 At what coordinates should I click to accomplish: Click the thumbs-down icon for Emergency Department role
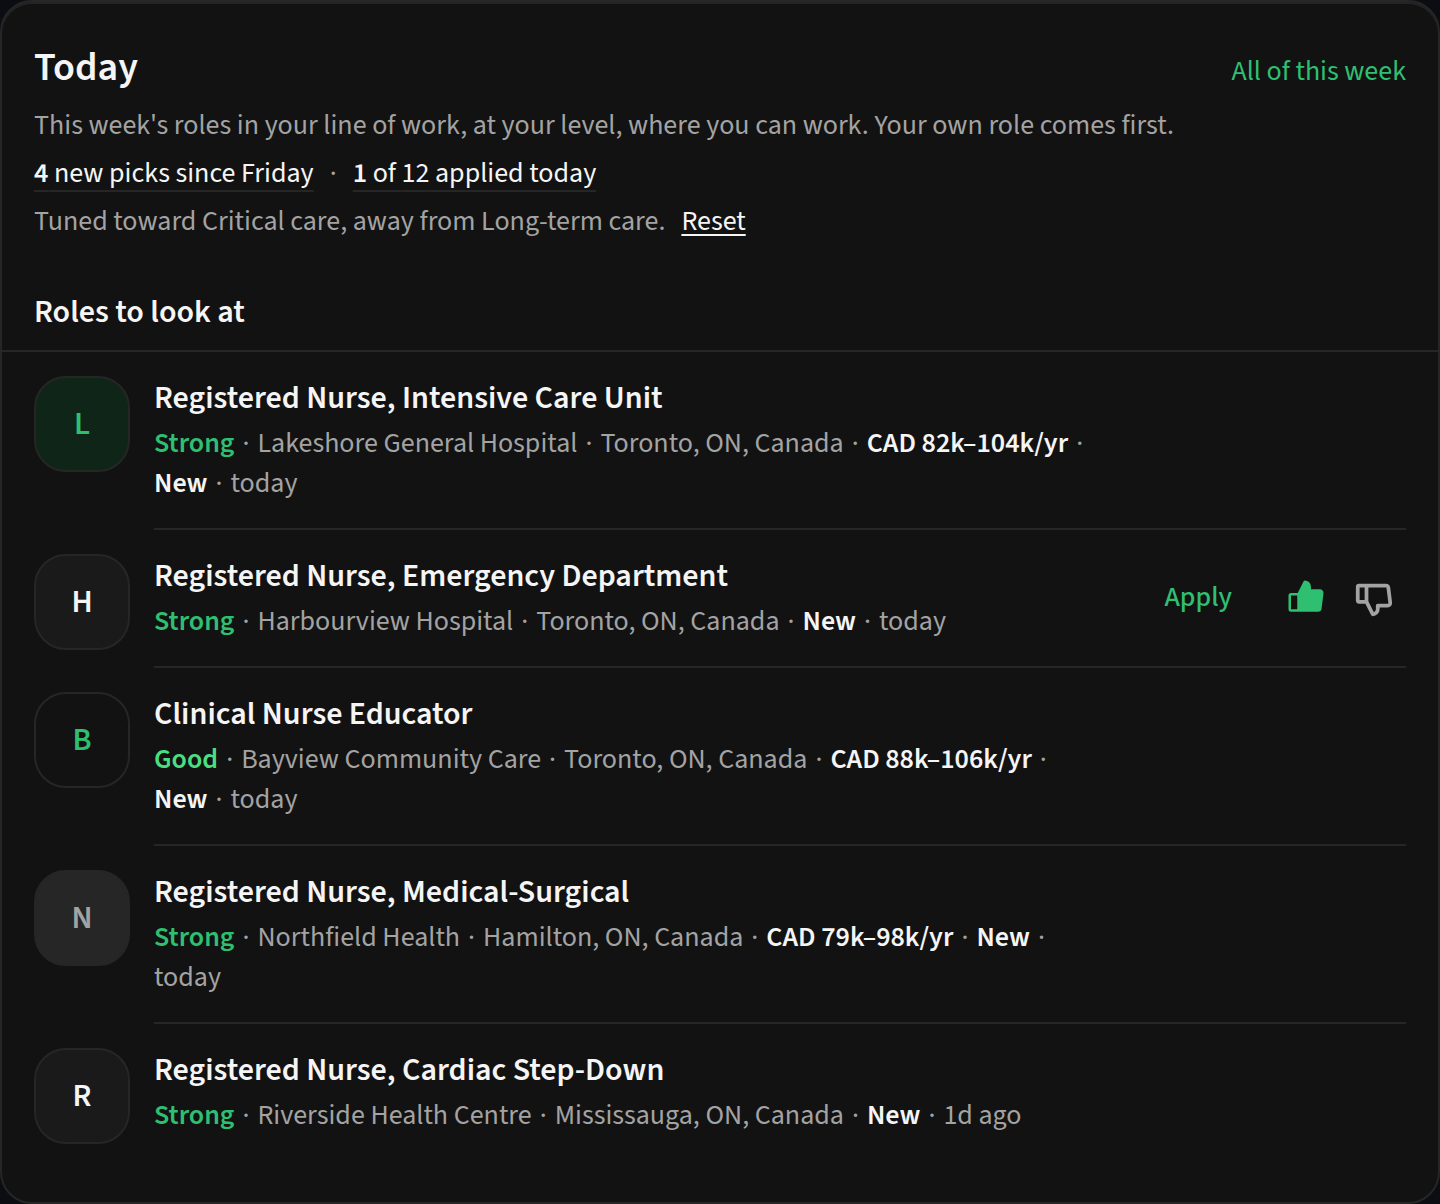tap(1373, 598)
